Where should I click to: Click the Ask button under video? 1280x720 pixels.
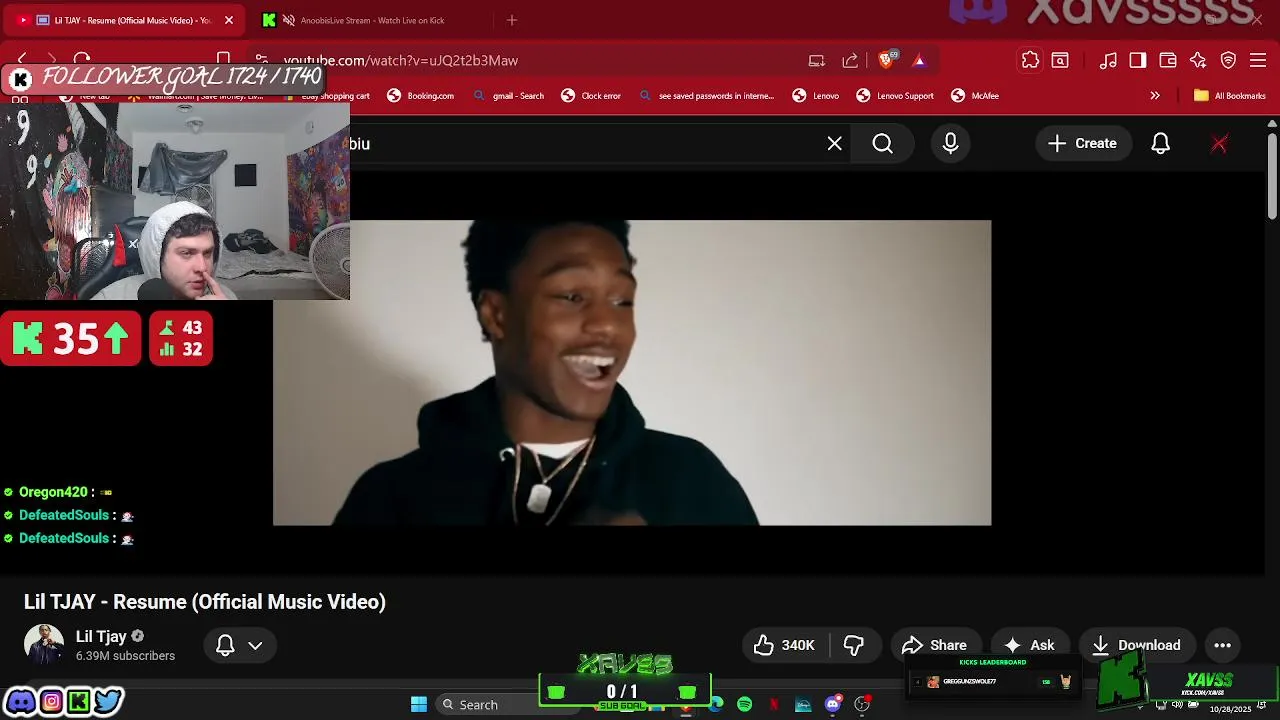click(1030, 645)
